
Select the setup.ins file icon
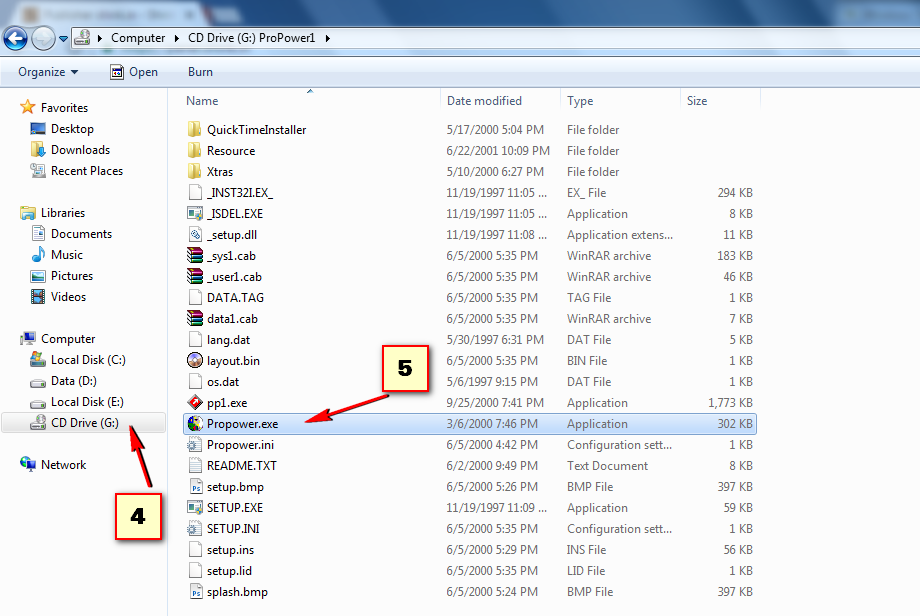pos(195,550)
